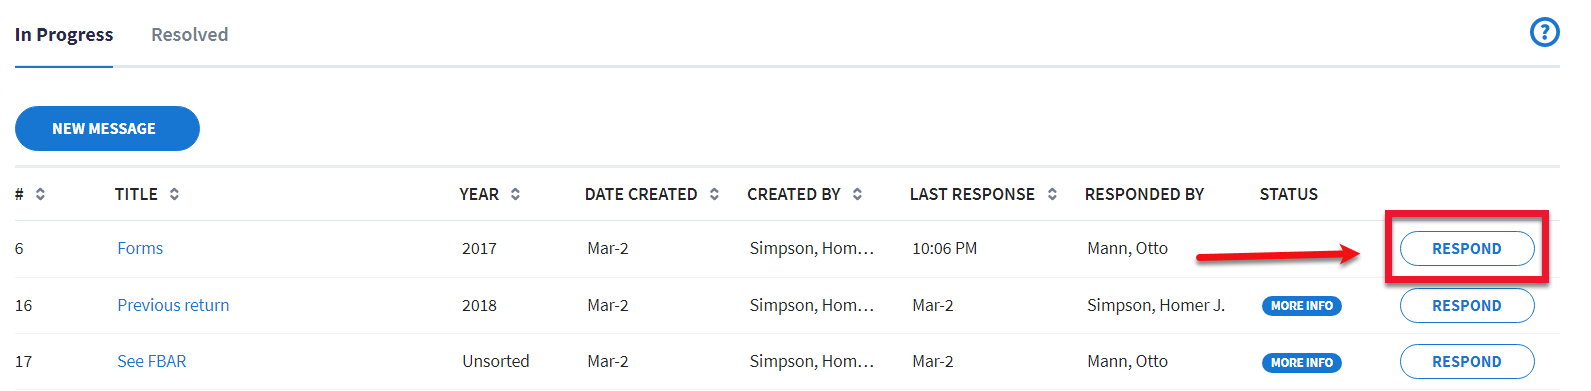Sort by Last Response arrows
Image resolution: width=1591 pixels, height=391 pixels.
[x=1052, y=194]
